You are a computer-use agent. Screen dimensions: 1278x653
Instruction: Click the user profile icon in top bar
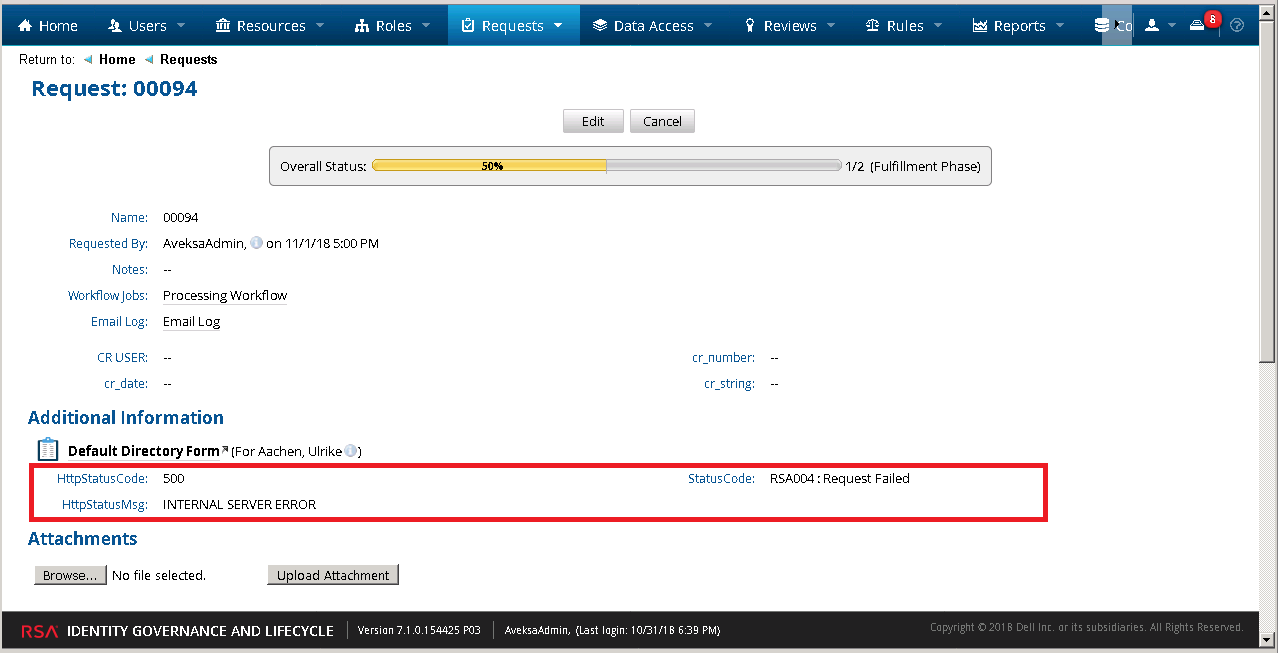click(1152, 26)
